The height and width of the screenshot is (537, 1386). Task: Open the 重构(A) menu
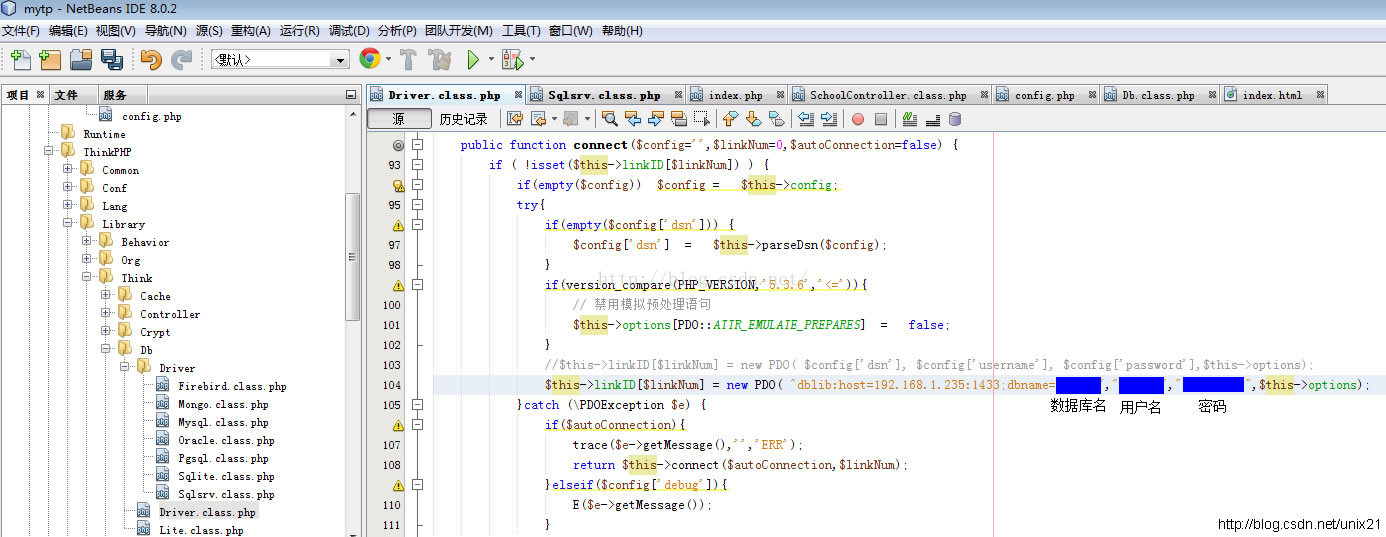coord(249,31)
